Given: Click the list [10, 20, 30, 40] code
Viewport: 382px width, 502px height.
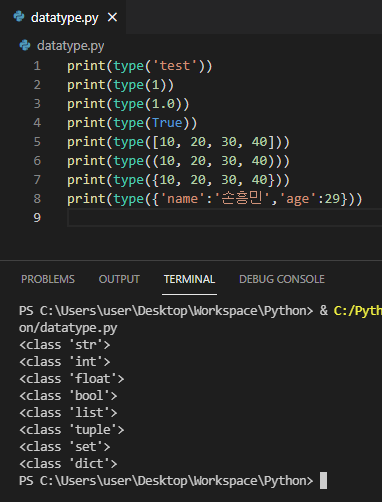Looking at the screenshot, I should [x=213, y=142].
